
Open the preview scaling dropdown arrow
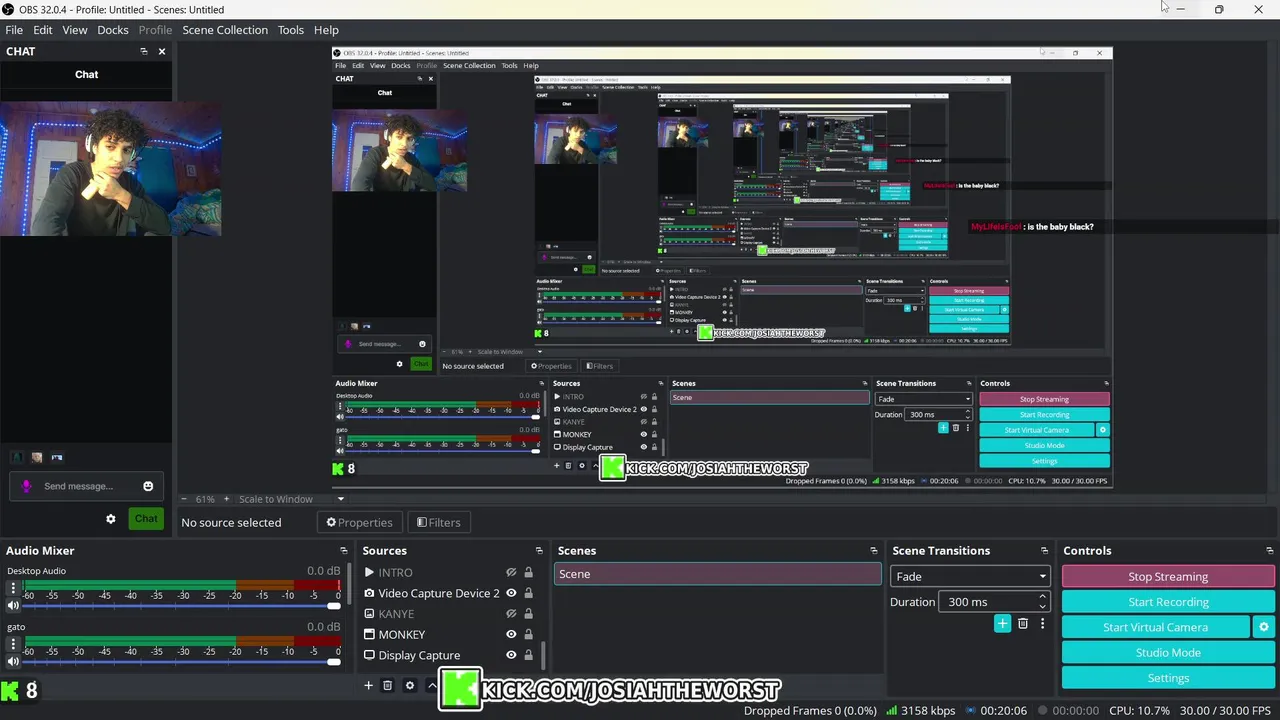tap(340, 499)
